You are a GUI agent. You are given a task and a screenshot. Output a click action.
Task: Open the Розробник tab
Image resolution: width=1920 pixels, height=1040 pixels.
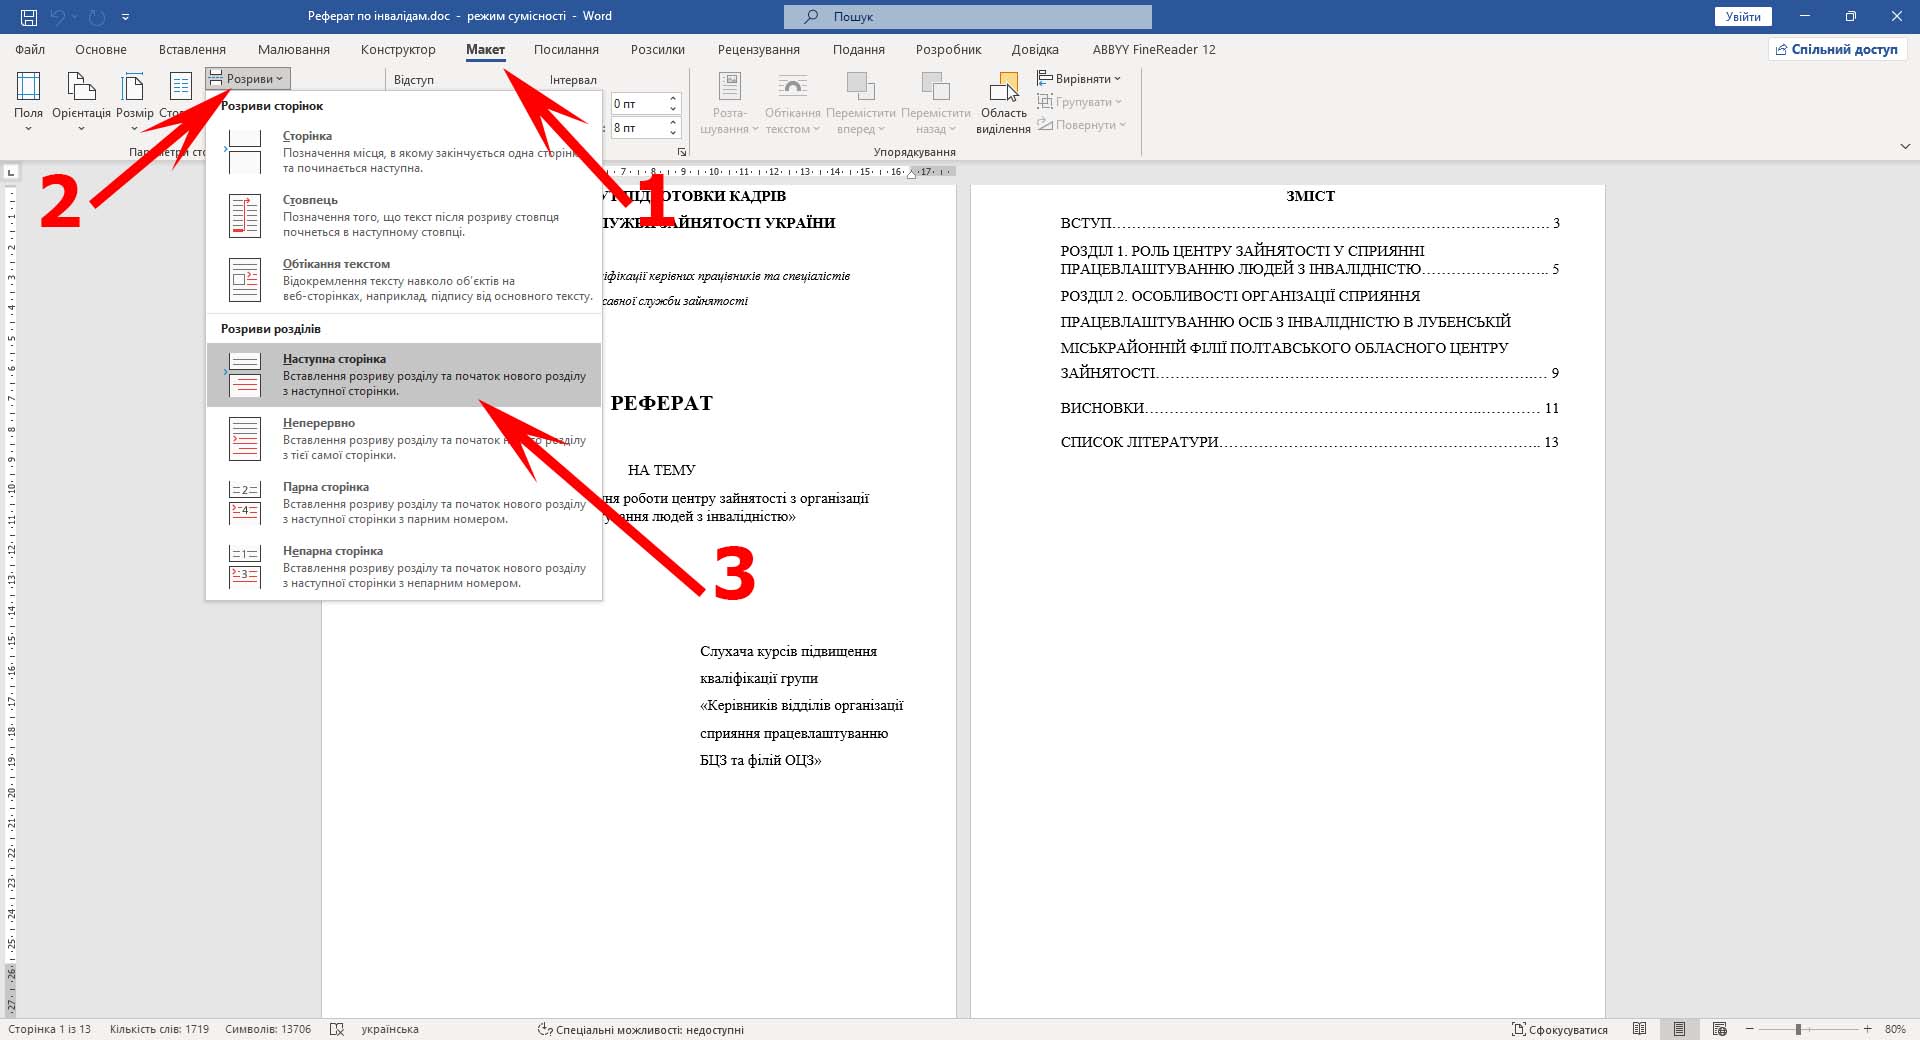[948, 49]
